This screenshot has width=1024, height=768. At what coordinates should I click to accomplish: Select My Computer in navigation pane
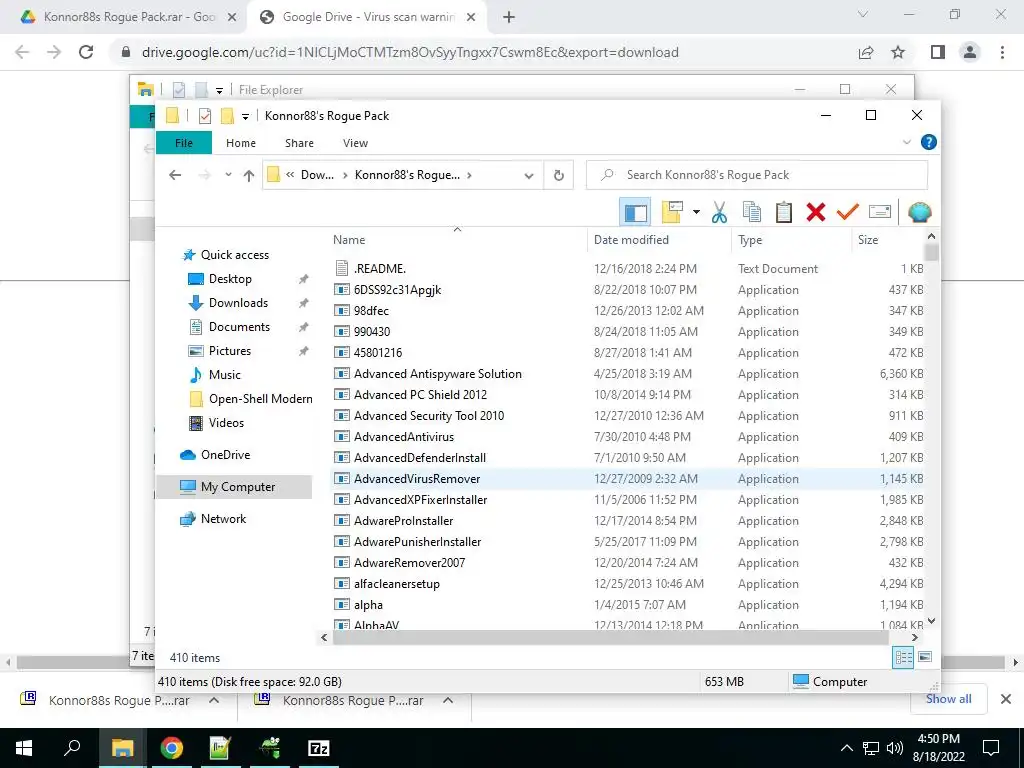click(234, 487)
